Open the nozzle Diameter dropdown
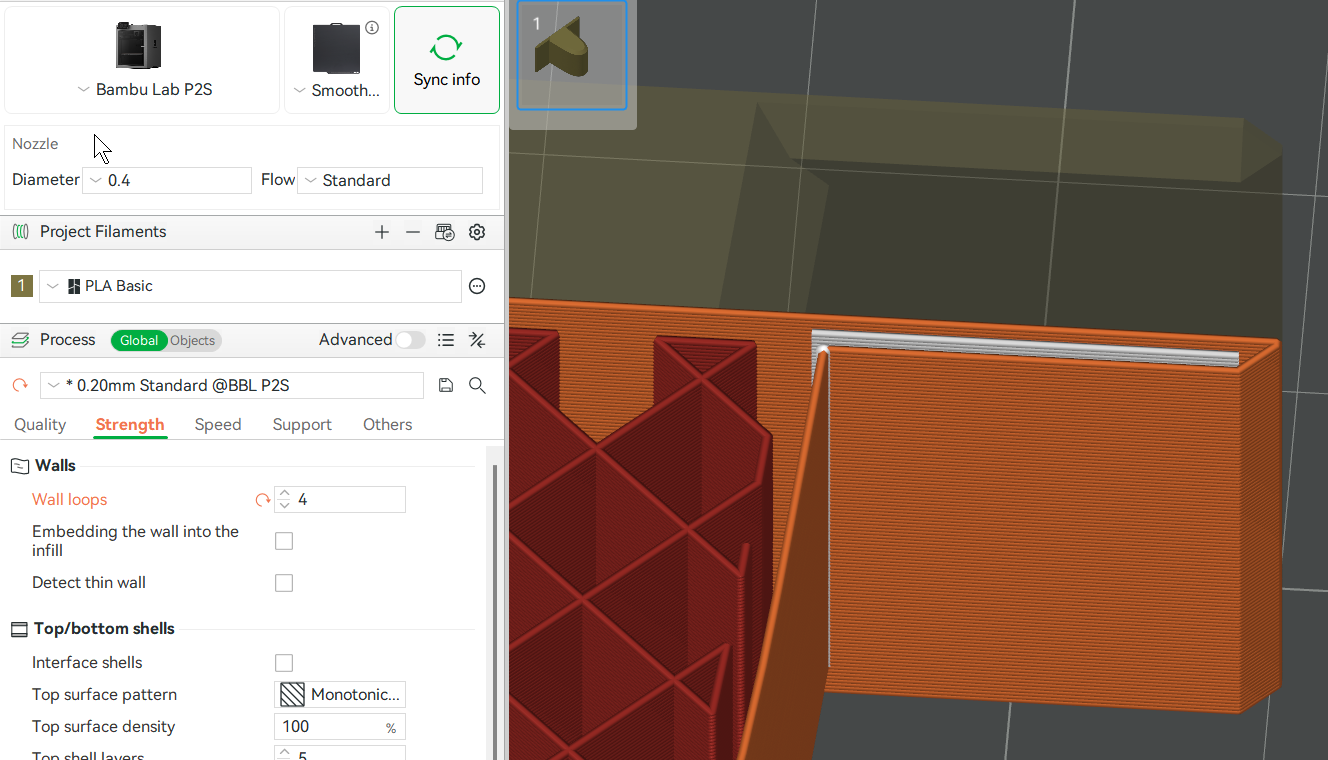This screenshot has width=1328, height=760. click(167, 180)
